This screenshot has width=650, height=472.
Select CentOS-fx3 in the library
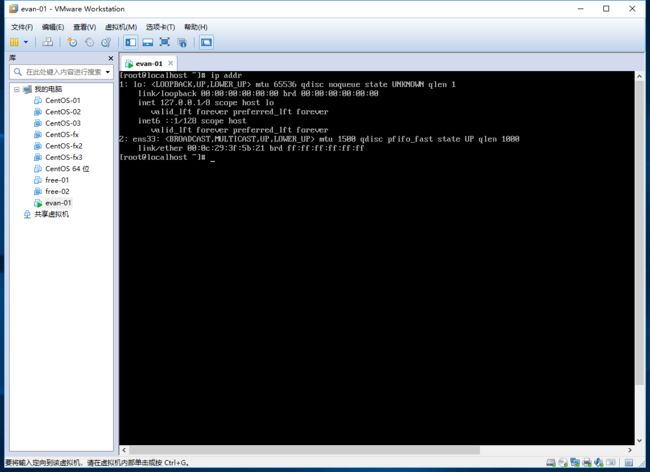tap(63, 157)
